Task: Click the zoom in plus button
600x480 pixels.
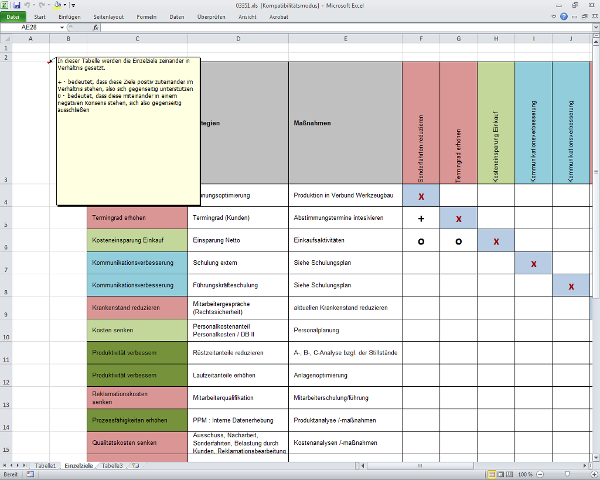Action: click(592, 474)
